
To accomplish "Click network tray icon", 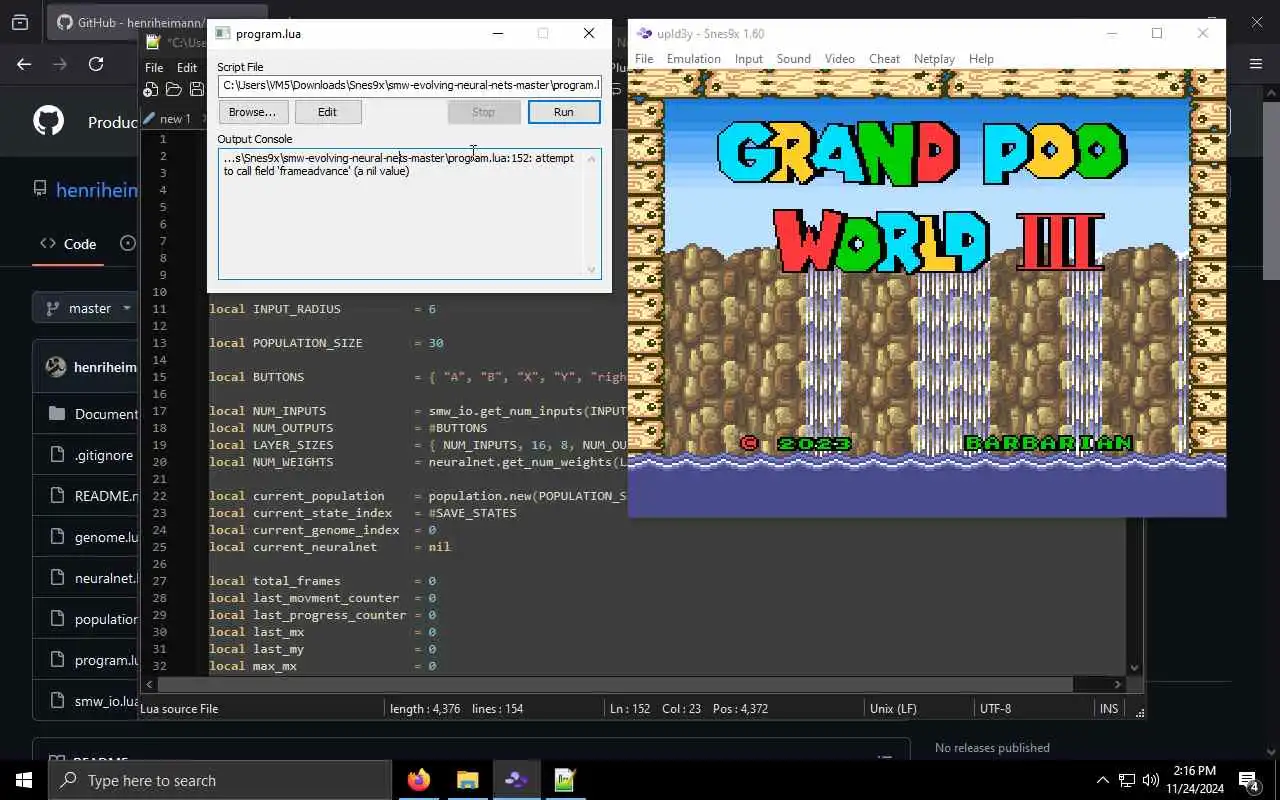I will (1127, 780).
